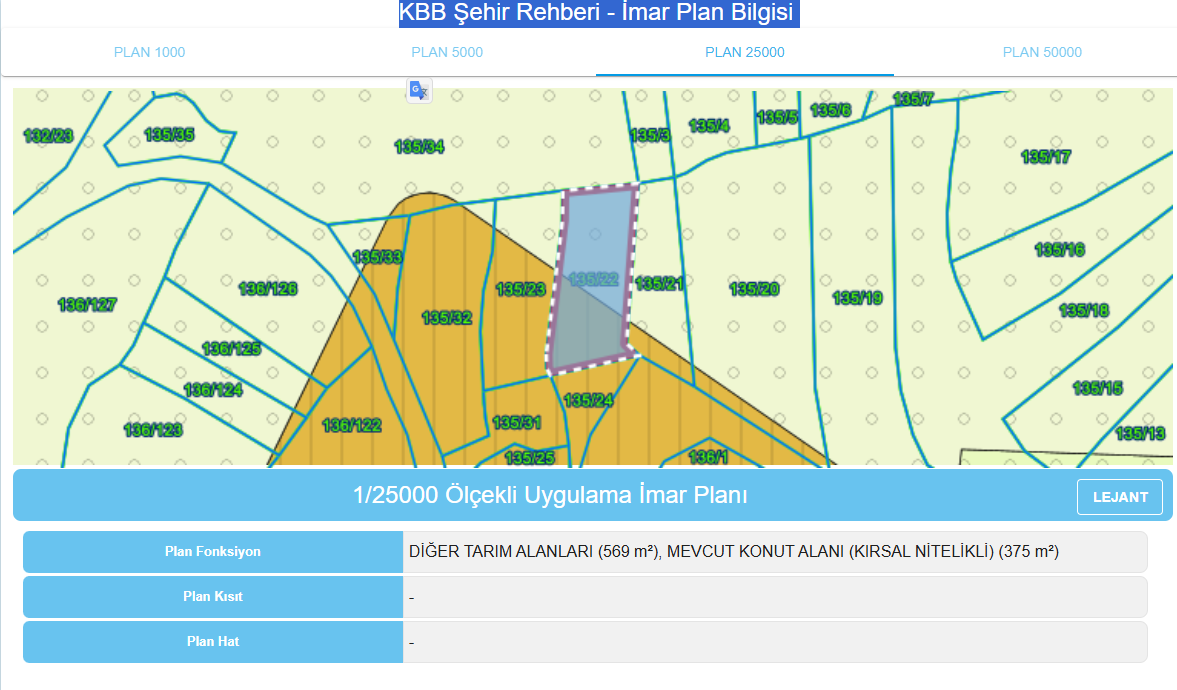This screenshot has height=690, width=1177.
Task: Select parcel 135/21 on the map
Action: [x=660, y=284]
